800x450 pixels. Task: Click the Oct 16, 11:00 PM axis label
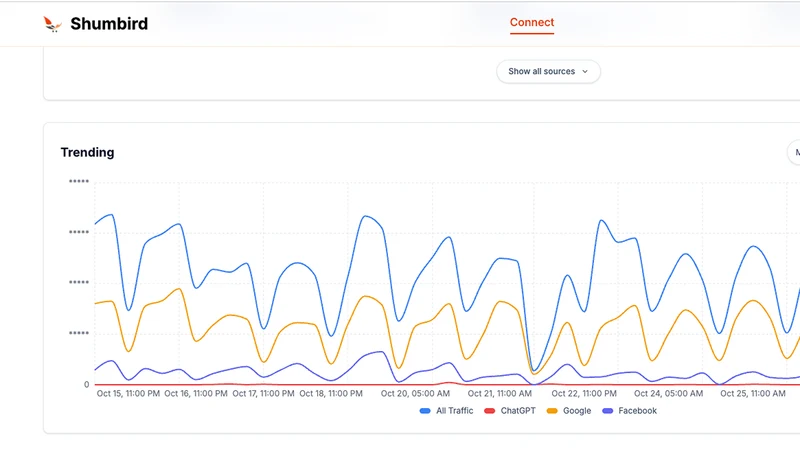point(196,393)
